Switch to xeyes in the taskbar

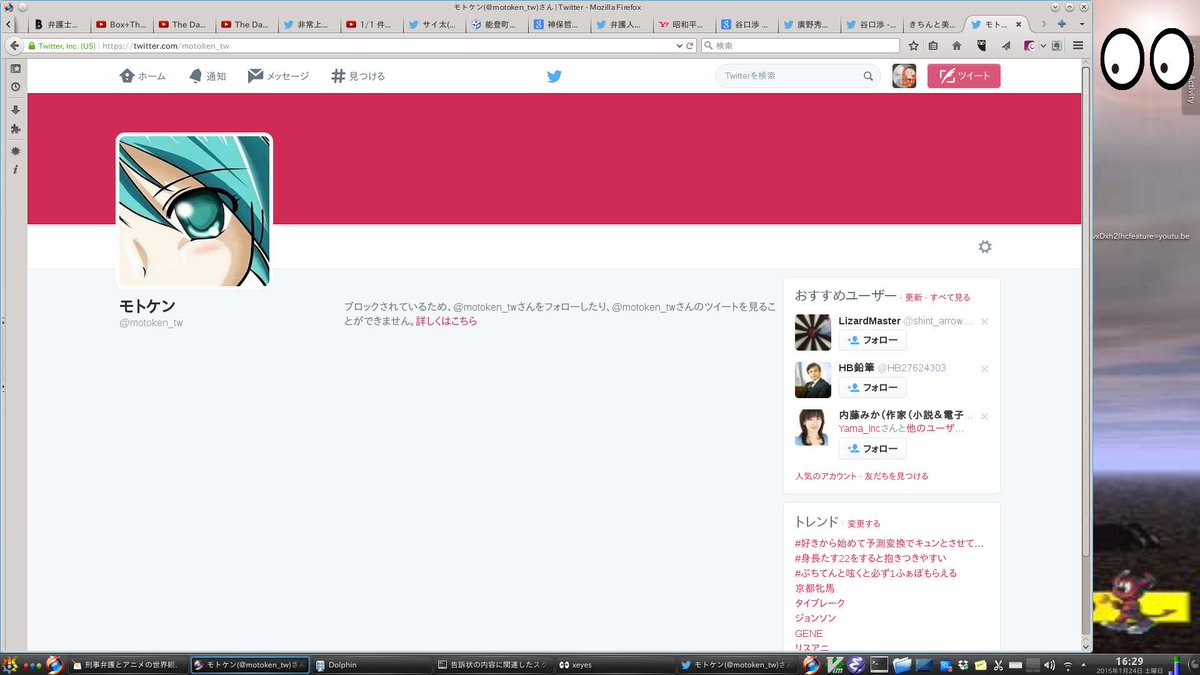pos(615,664)
